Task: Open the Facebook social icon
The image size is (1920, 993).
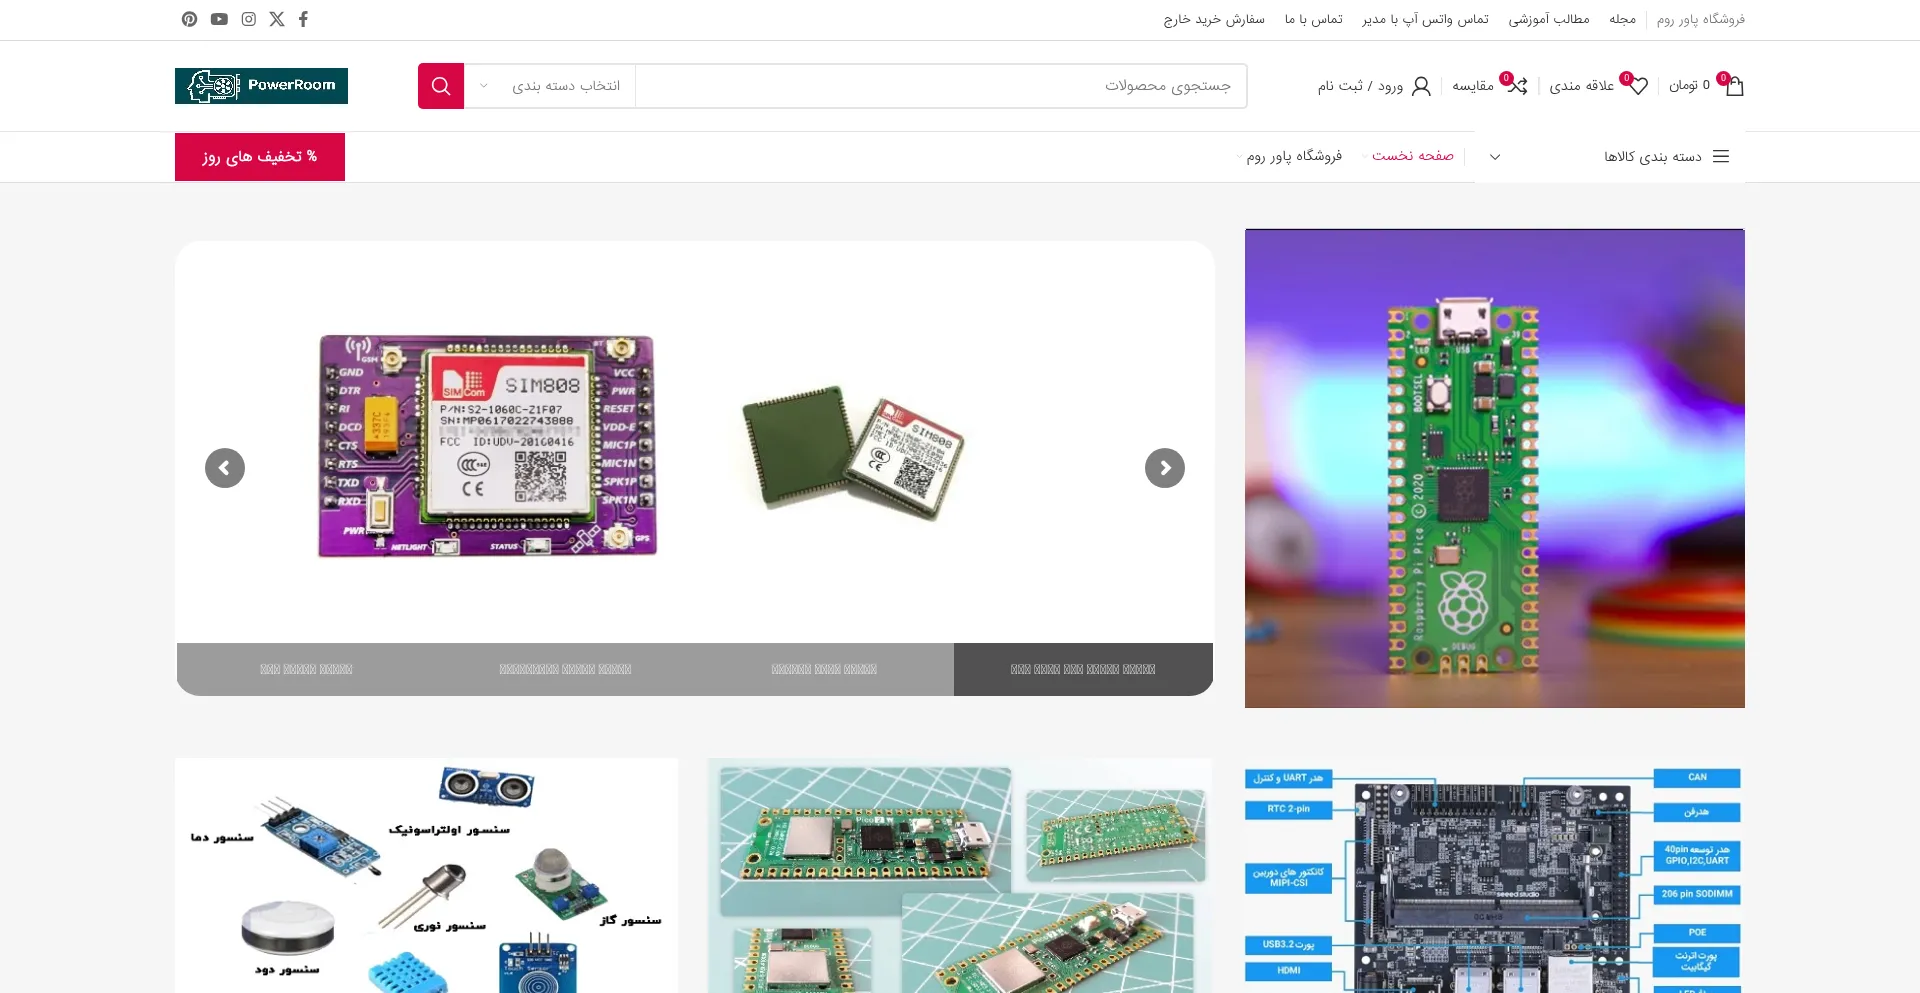Action: click(303, 19)
